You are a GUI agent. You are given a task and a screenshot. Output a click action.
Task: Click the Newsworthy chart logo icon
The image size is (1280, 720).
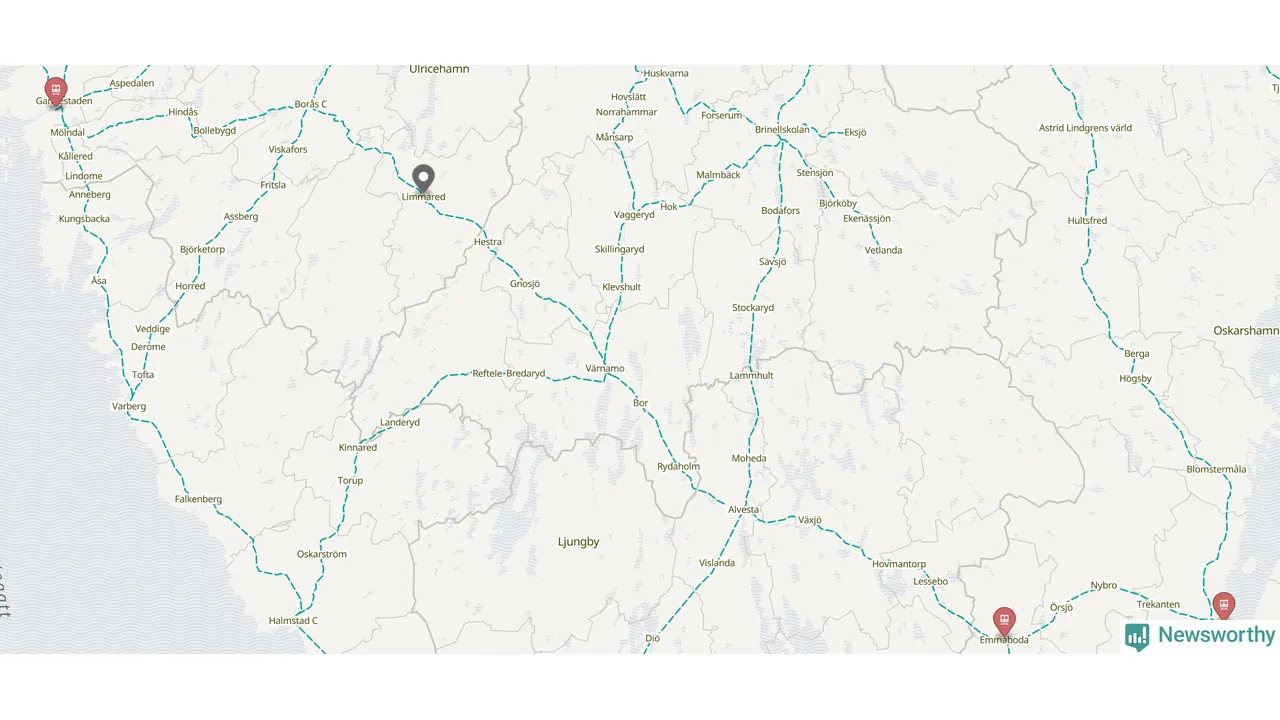[x=1137, y=637]
